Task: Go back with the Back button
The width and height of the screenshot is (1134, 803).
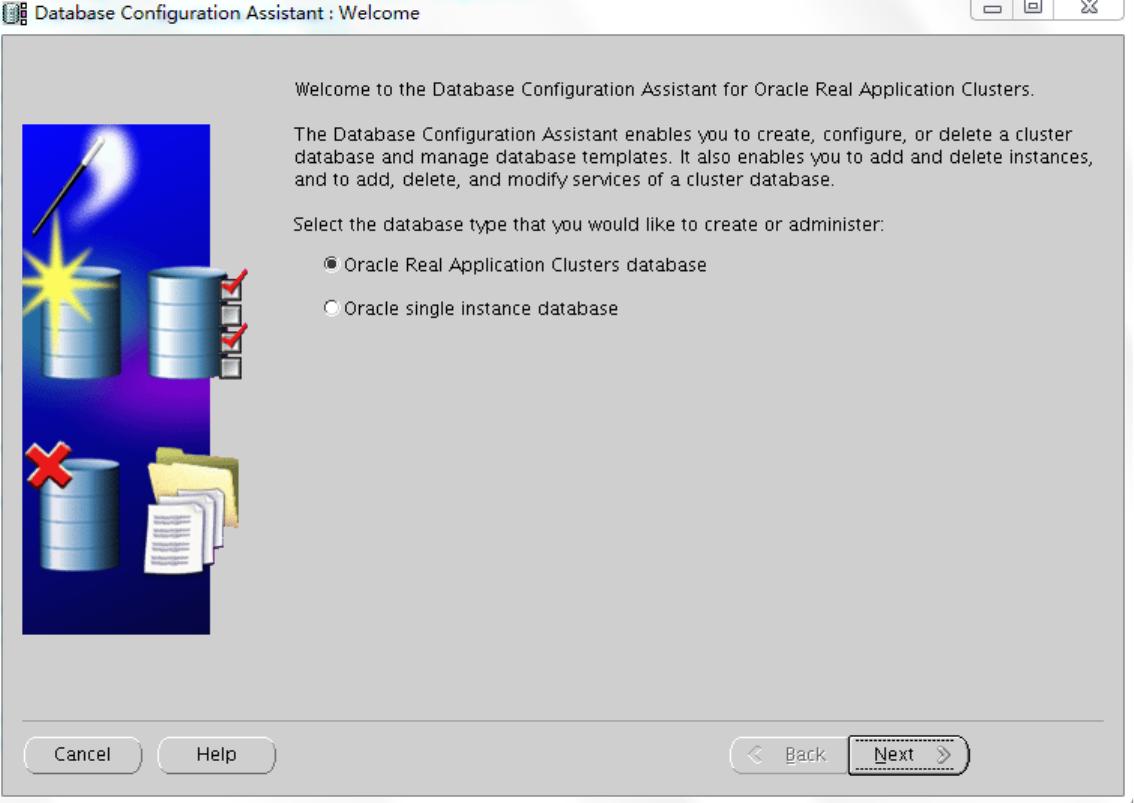Action: coord(789,755)
